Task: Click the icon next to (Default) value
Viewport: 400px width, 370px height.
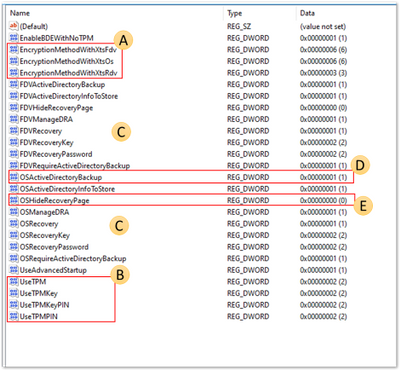Action: tap(14, 26)
